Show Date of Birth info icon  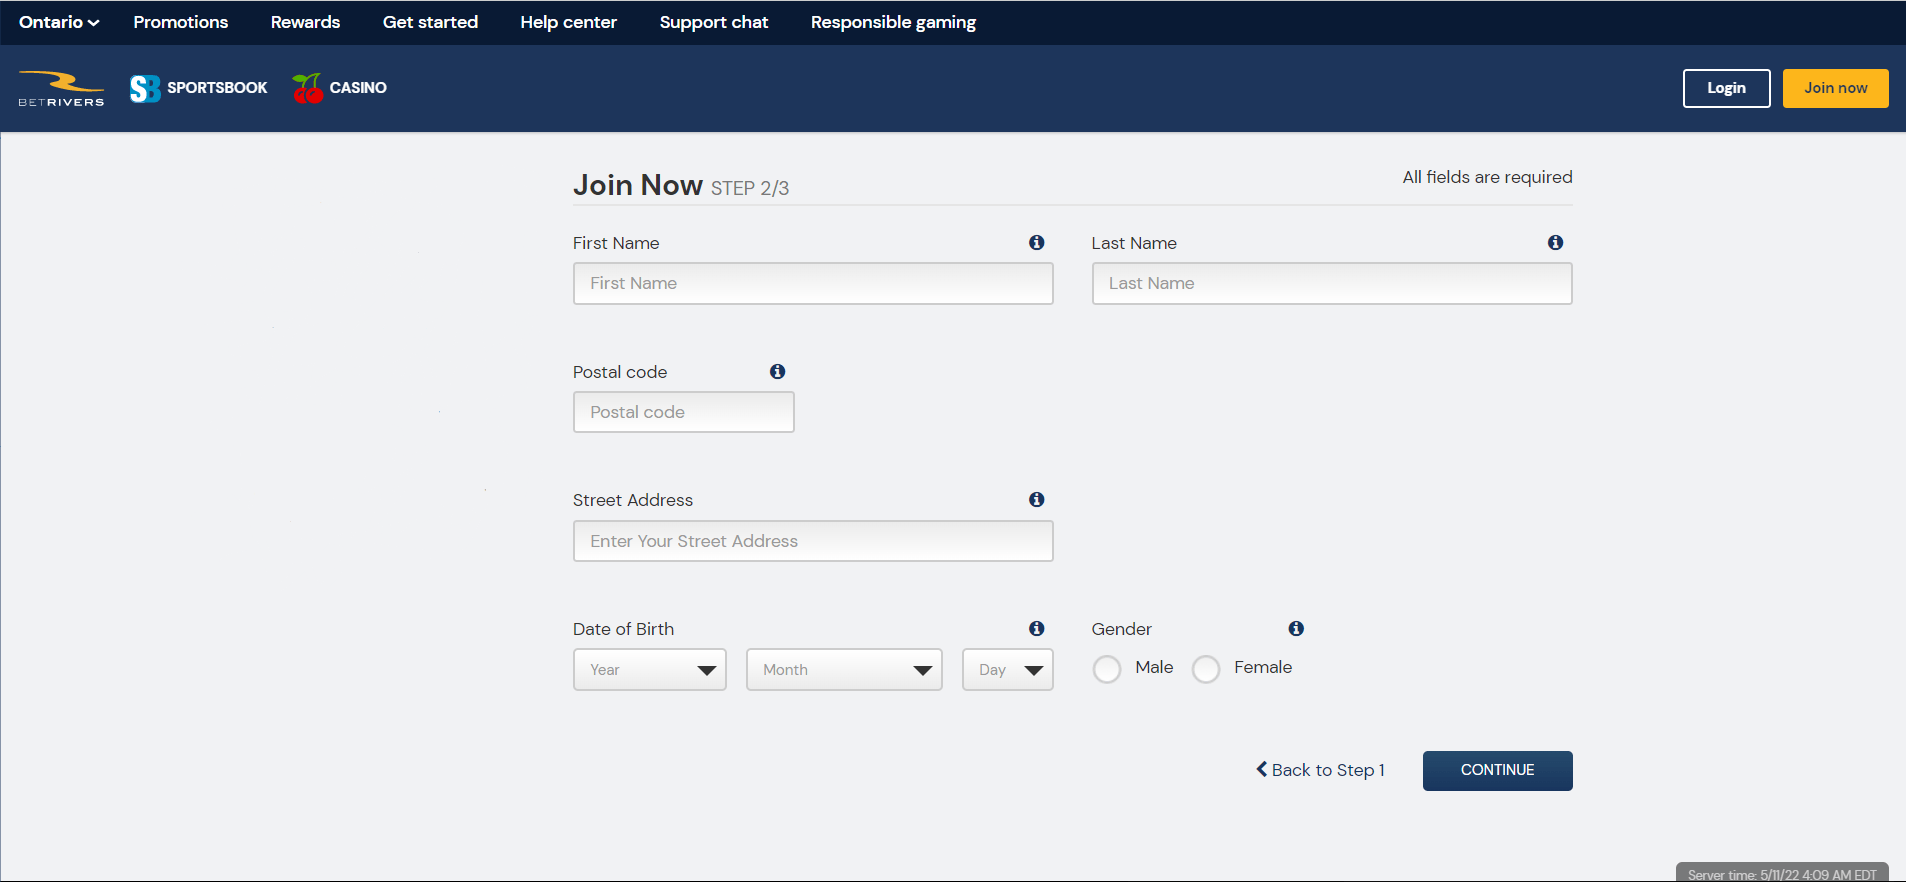click(x=1037, y=628)
